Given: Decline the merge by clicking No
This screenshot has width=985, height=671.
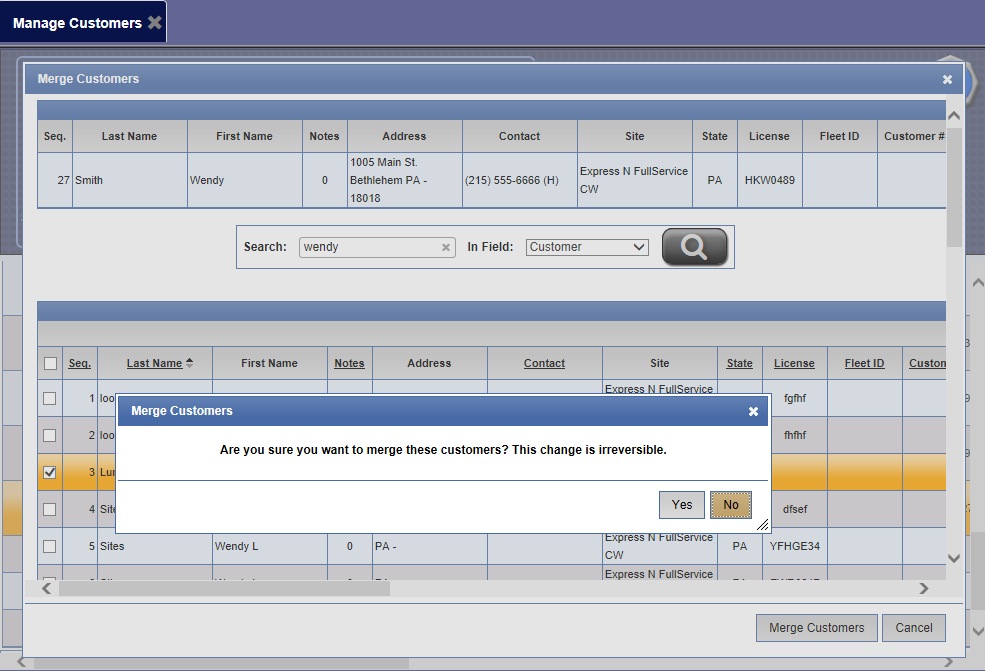Looking at the screenshot, I should pyautogui.click(x=730, y=505).
